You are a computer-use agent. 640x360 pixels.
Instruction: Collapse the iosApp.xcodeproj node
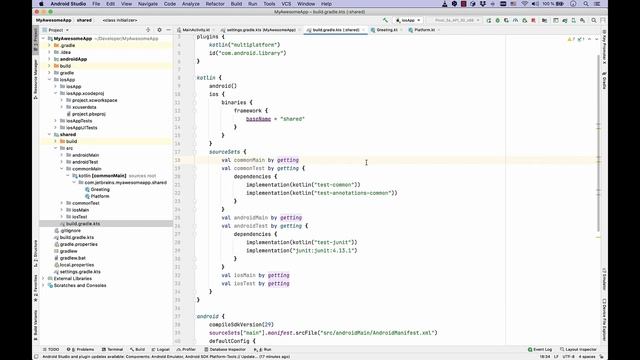[56, 93]
